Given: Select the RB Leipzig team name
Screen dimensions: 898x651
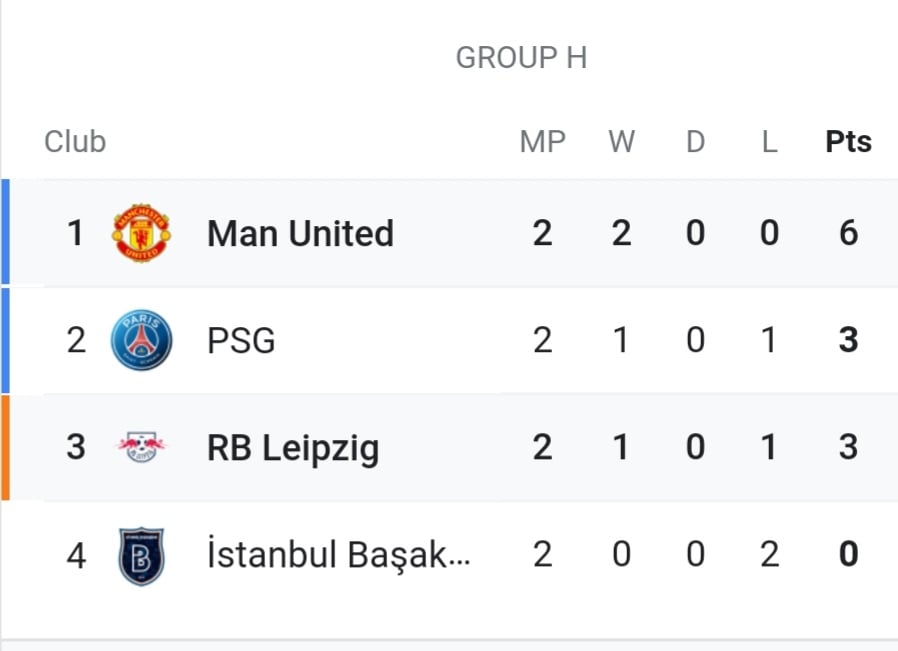Looking at the screenshot, I should [x=293, y=448].
